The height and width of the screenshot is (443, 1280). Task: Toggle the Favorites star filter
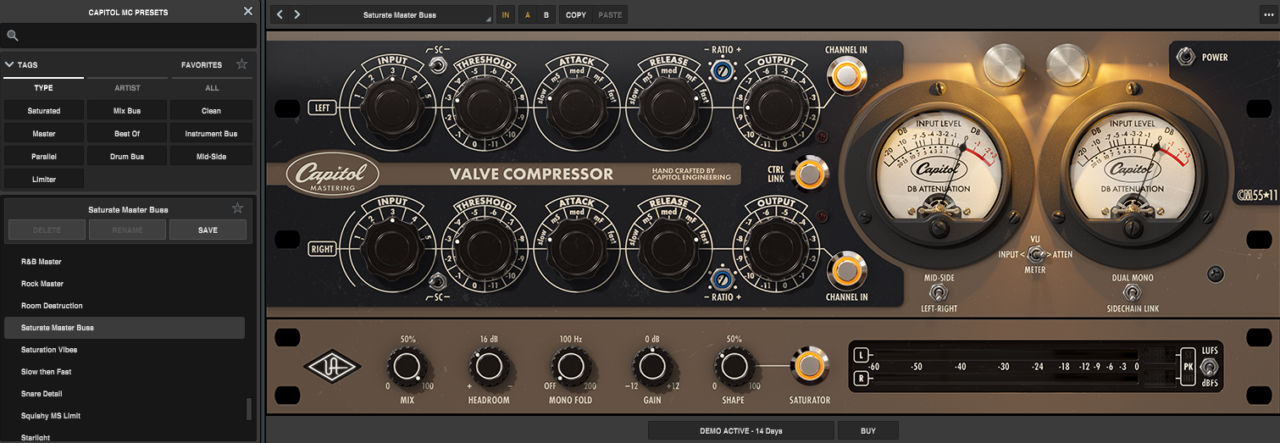[x=241, y=65]
